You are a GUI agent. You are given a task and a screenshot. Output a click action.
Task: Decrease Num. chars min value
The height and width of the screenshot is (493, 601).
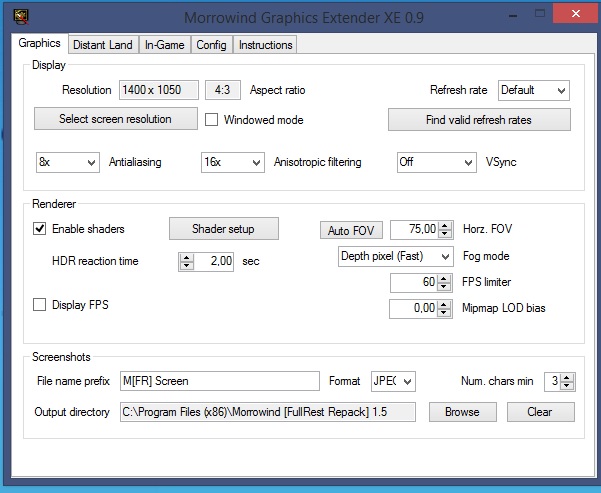(x=567, y=386)
